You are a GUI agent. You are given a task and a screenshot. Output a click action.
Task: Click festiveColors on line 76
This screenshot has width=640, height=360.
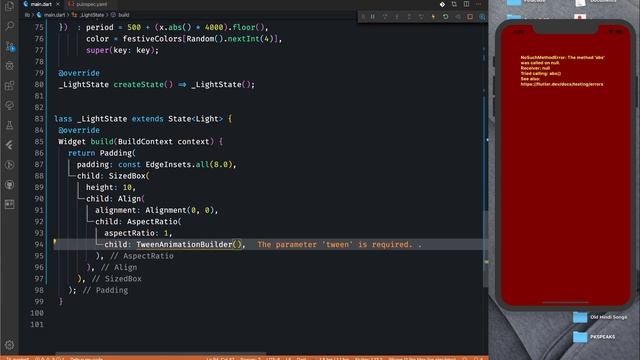(x=152, y=39)
